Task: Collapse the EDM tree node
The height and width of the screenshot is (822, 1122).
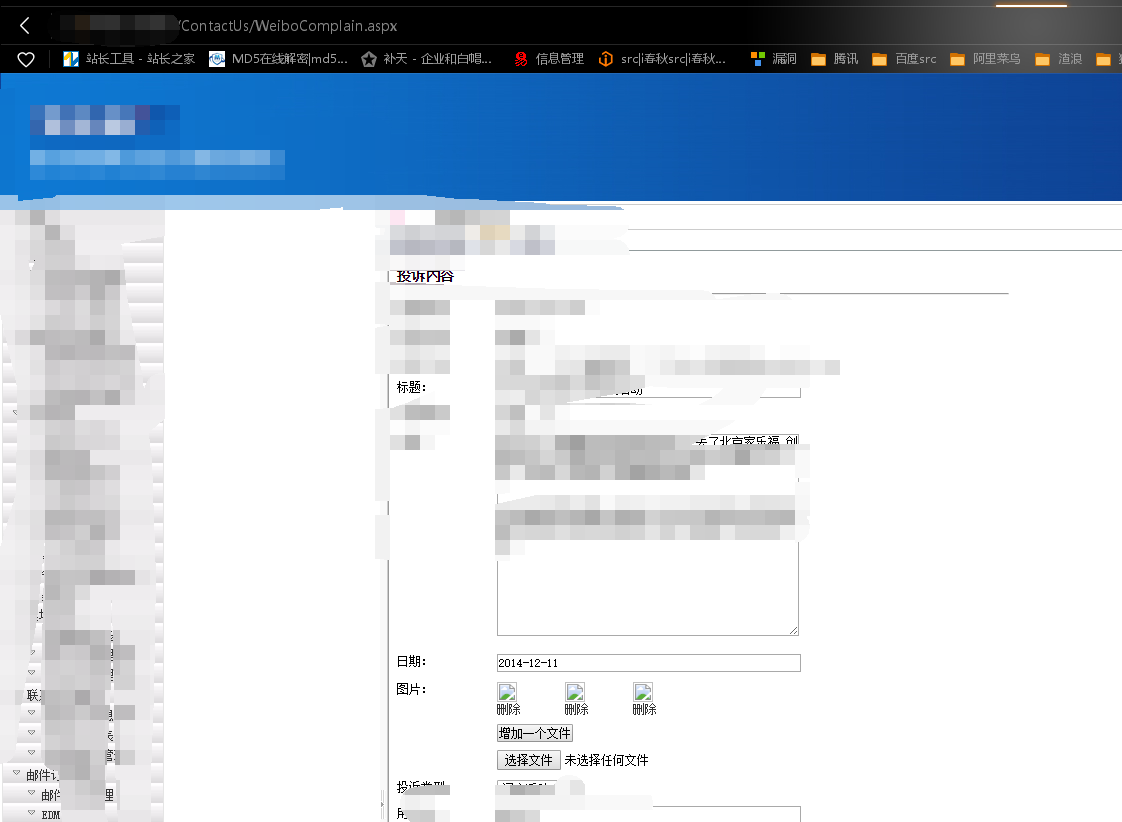Action: (x=31, y=814)
